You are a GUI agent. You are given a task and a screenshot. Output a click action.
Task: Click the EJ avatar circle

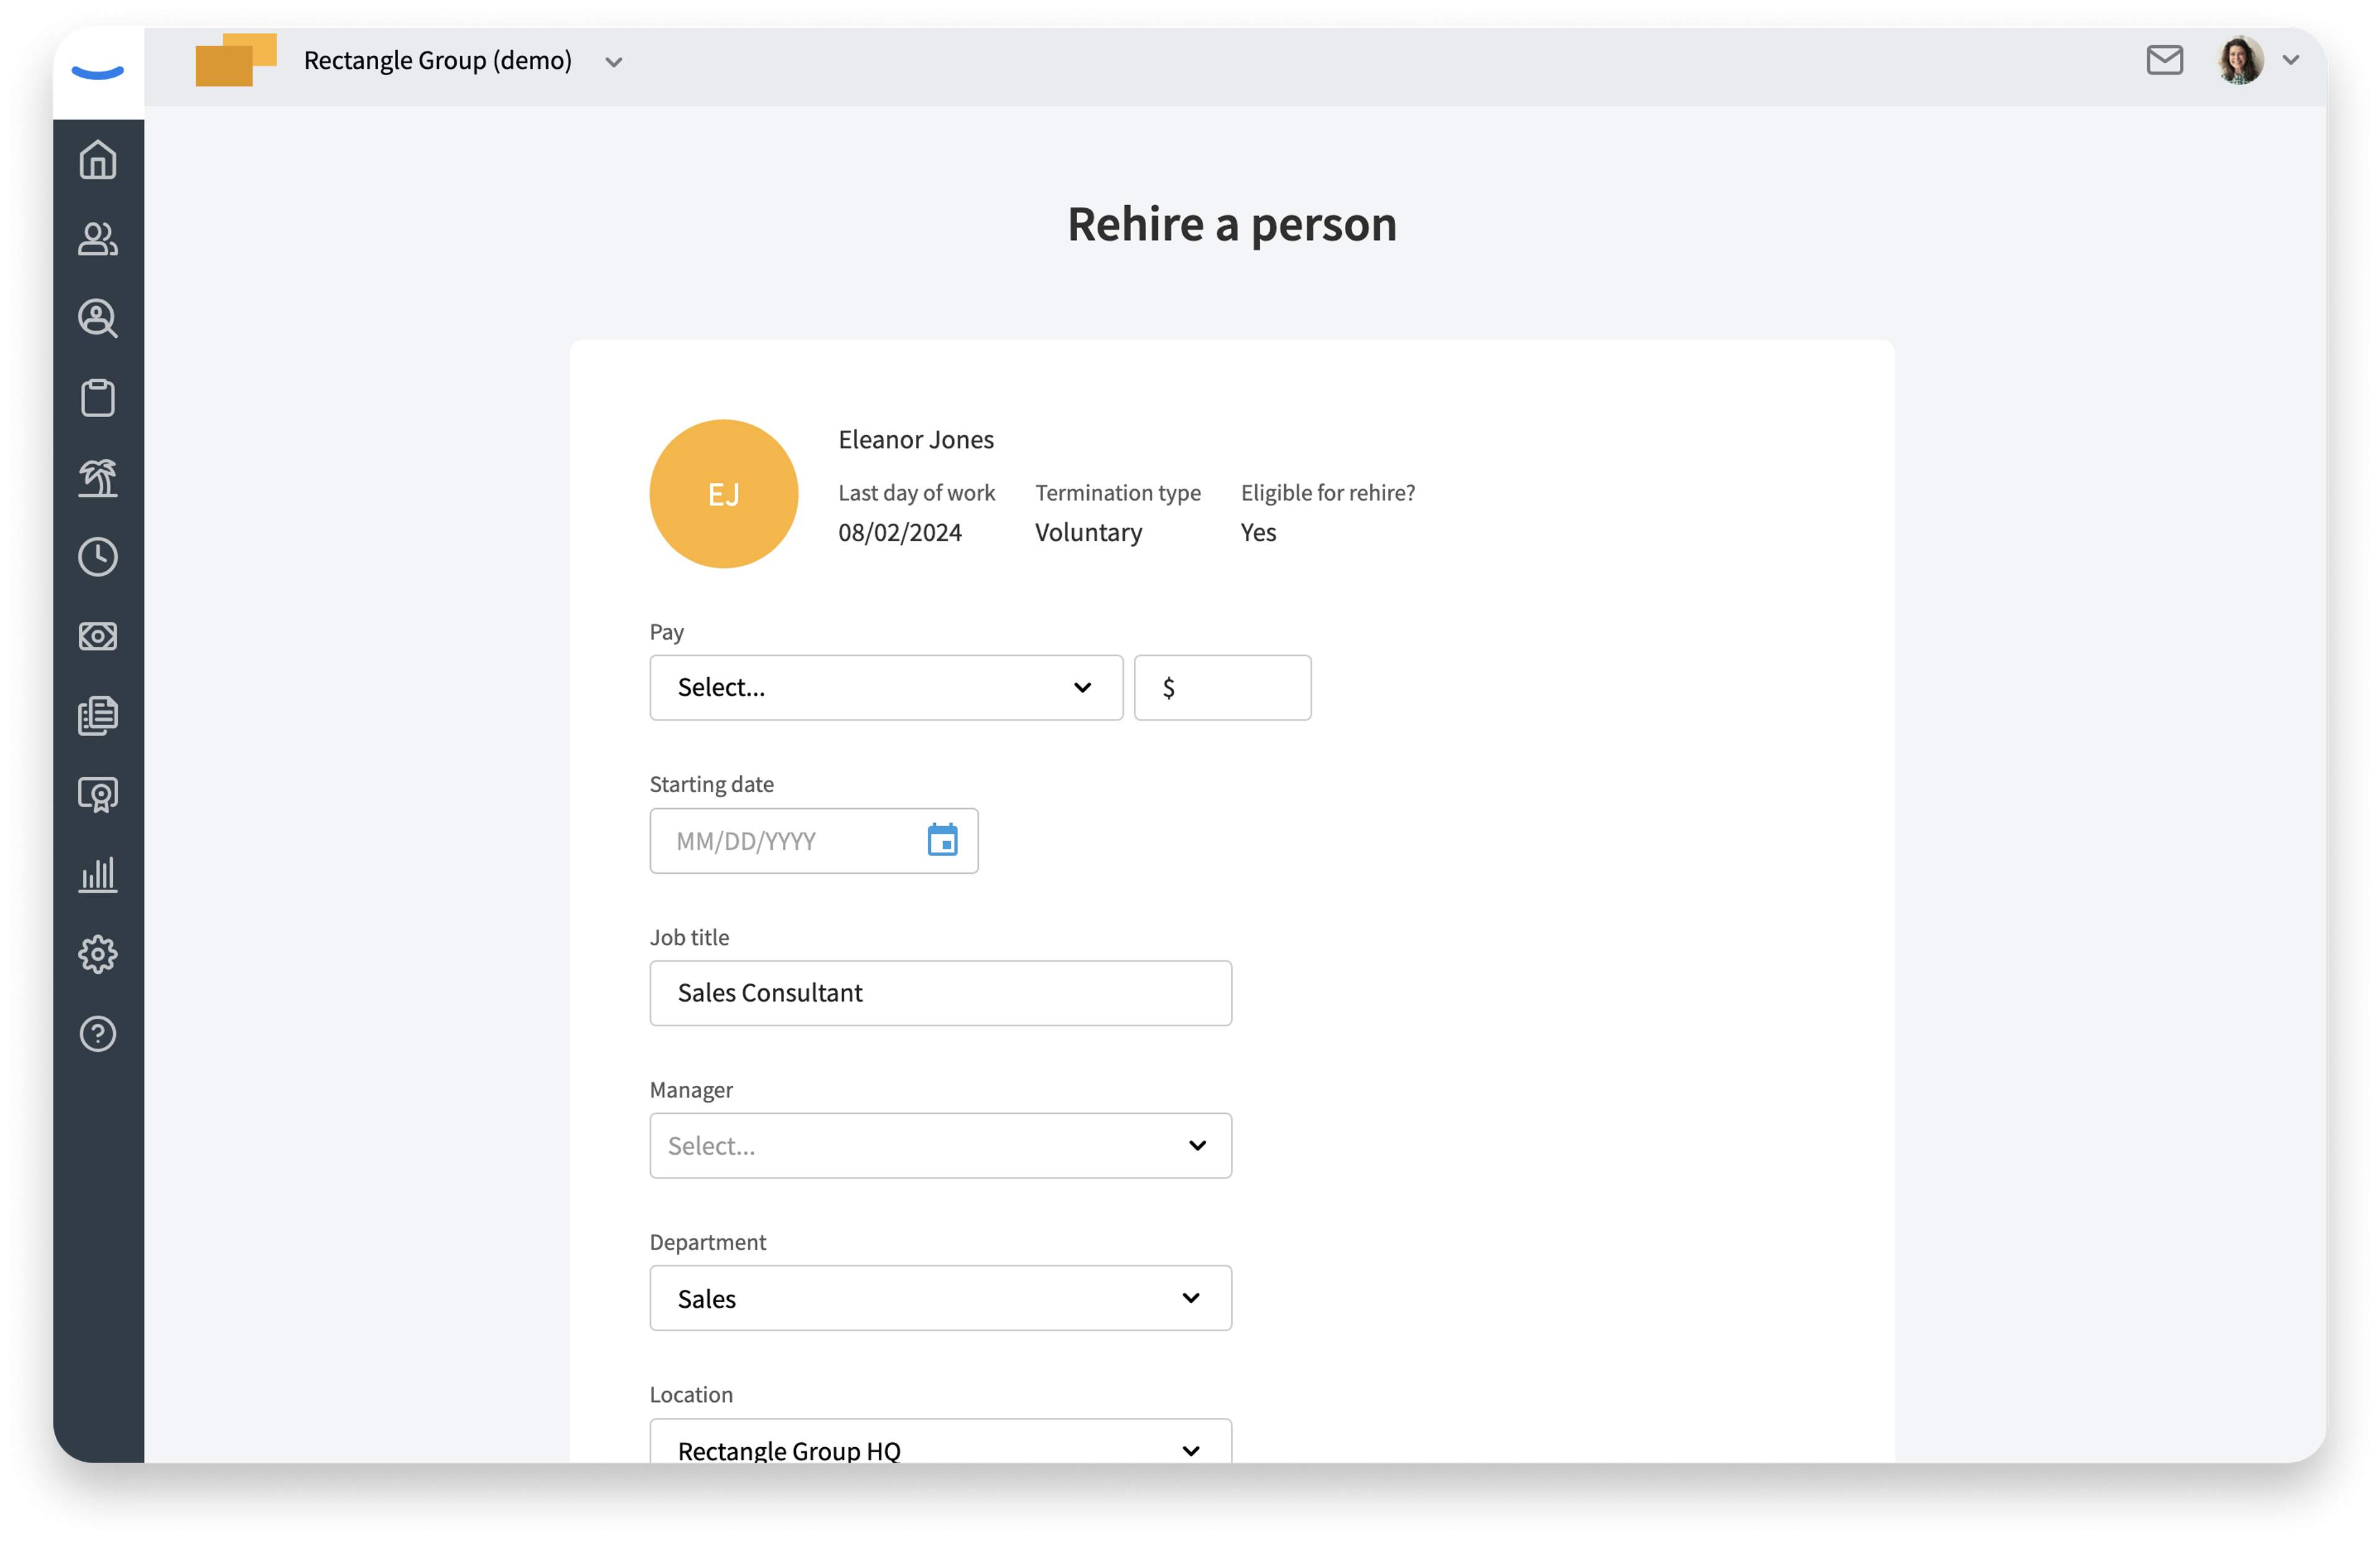pyautogui.click(x=723, y=493)
